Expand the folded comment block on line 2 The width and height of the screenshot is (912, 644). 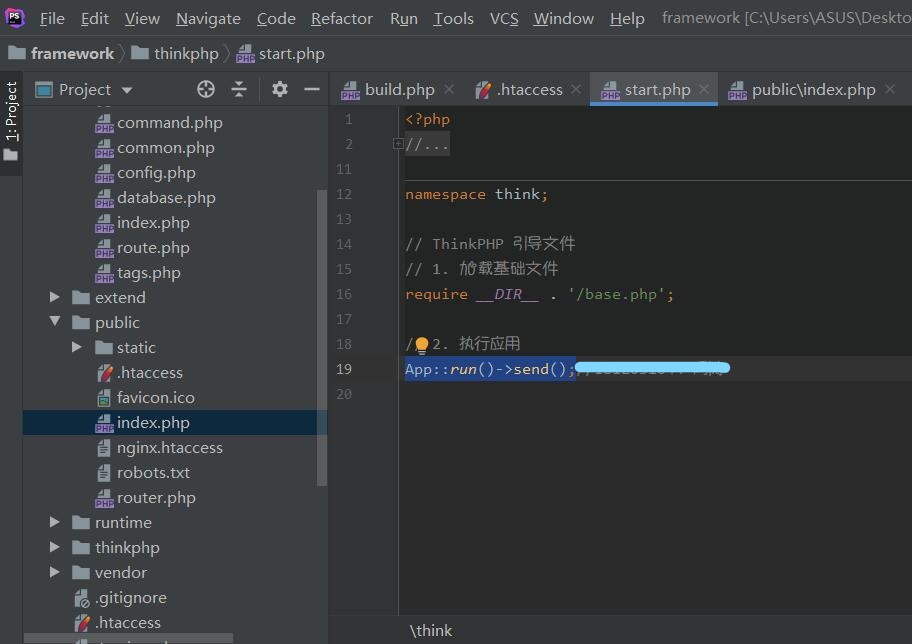point(398,143)
